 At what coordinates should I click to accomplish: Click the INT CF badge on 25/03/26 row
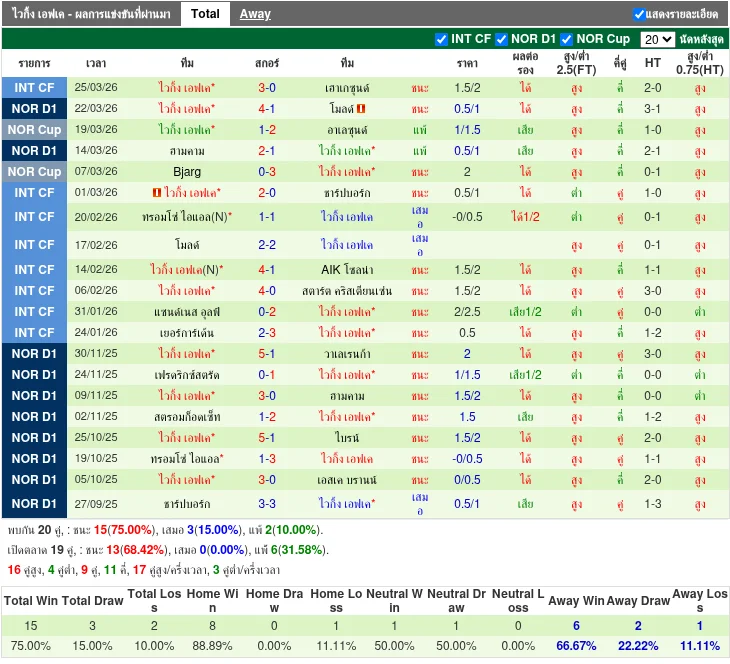(35, 88)
